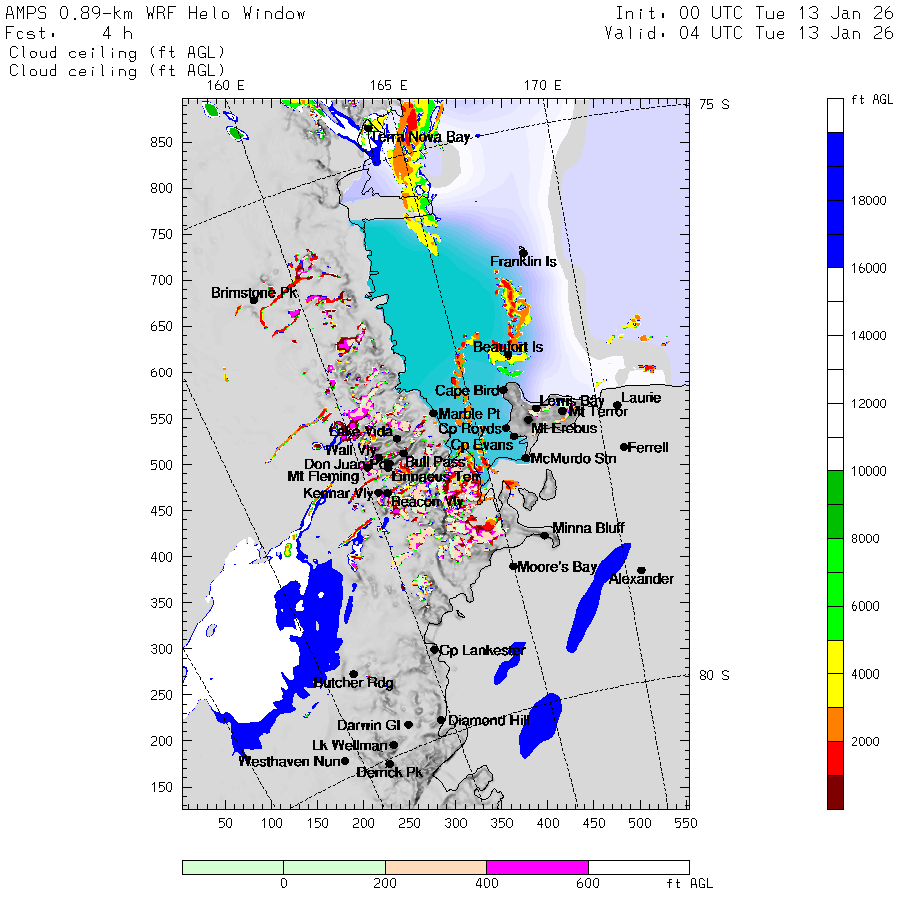
Task: Click the AMPS 0.89-km WRF Helo Window title
Action: (x=155, y=13)
